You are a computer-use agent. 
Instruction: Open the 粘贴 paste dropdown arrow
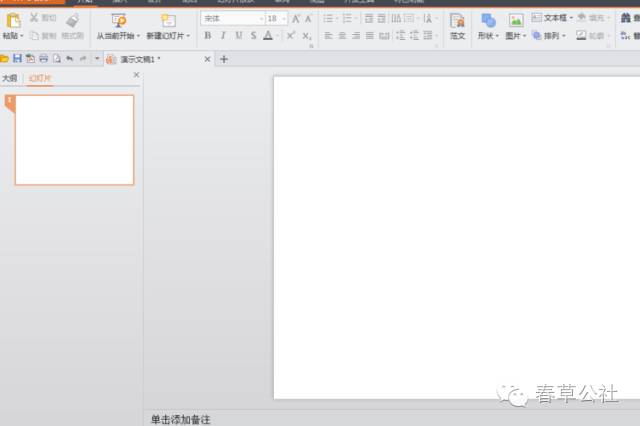pyautogui.click(x=22, y=36)
